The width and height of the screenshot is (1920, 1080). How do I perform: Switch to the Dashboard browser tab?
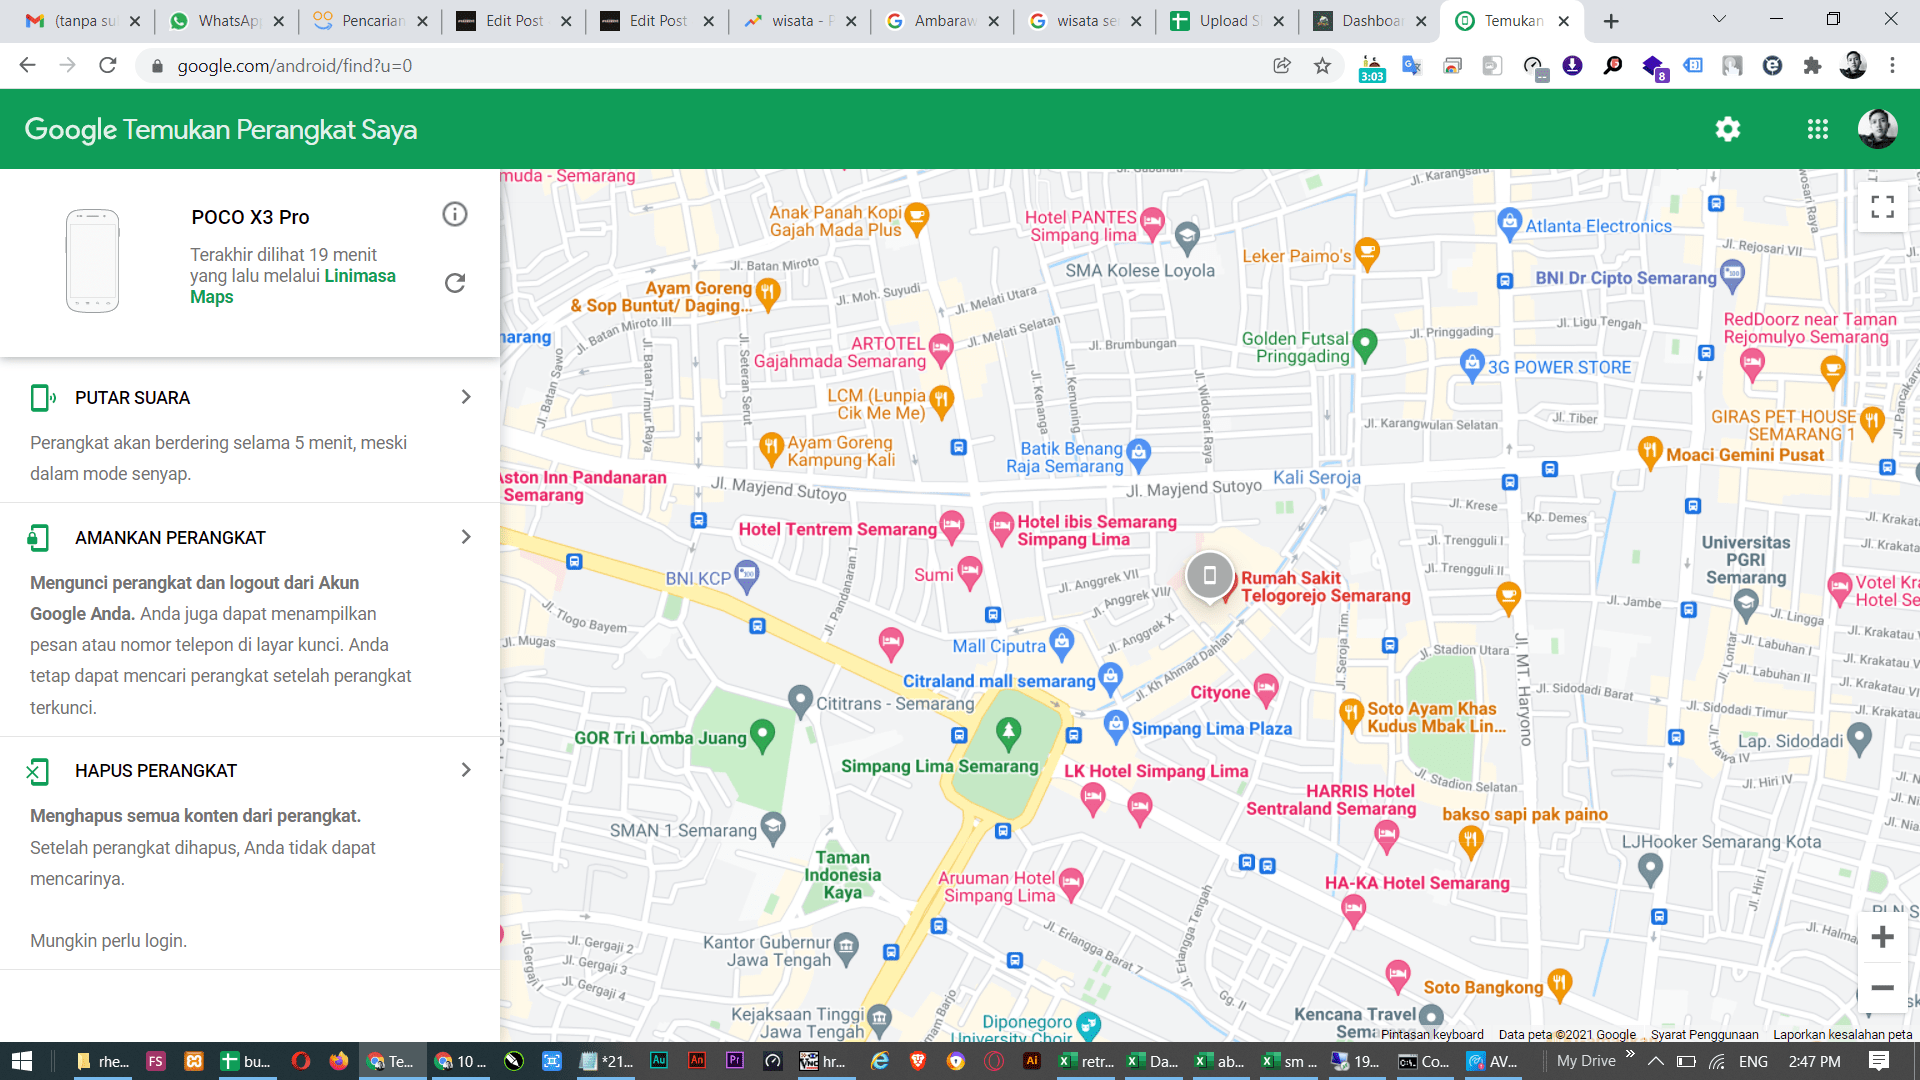point(1370,19)
